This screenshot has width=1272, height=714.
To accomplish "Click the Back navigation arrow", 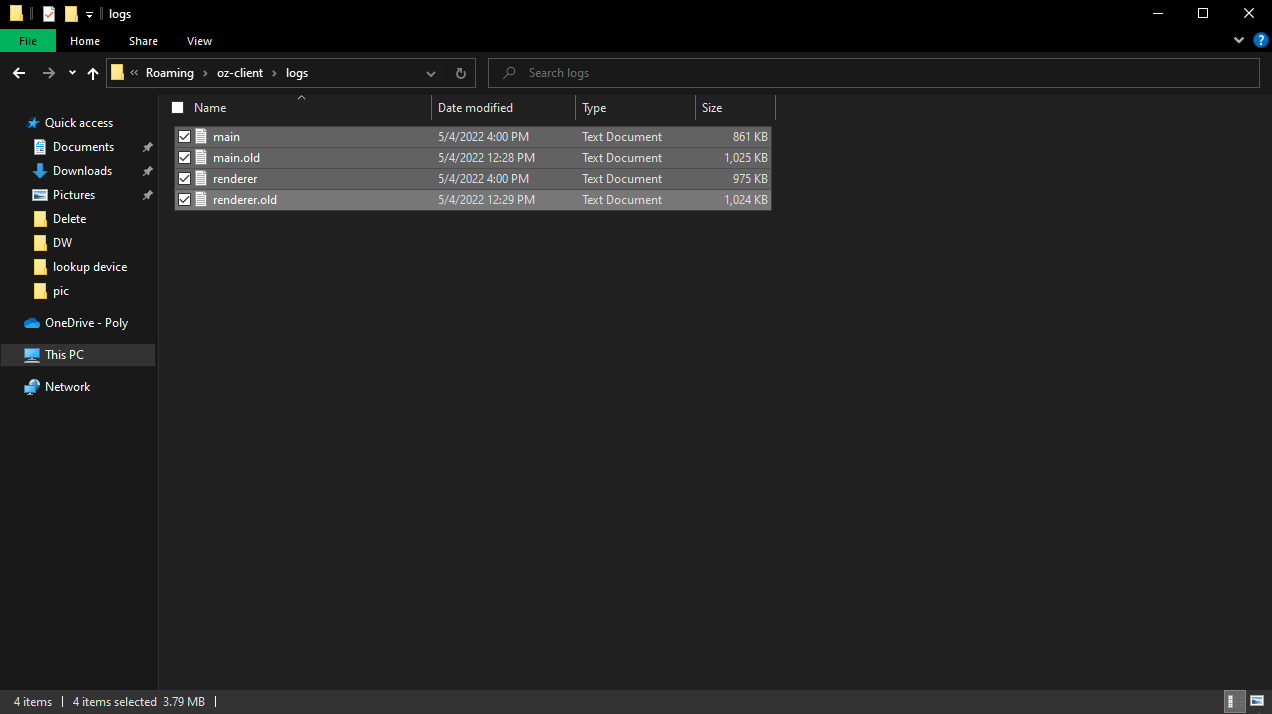I will point(18,72).
